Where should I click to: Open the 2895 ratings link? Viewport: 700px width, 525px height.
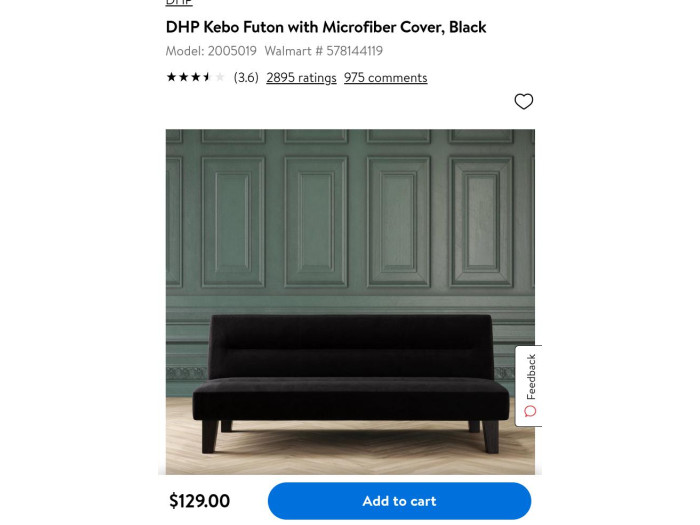click(301, 78)
